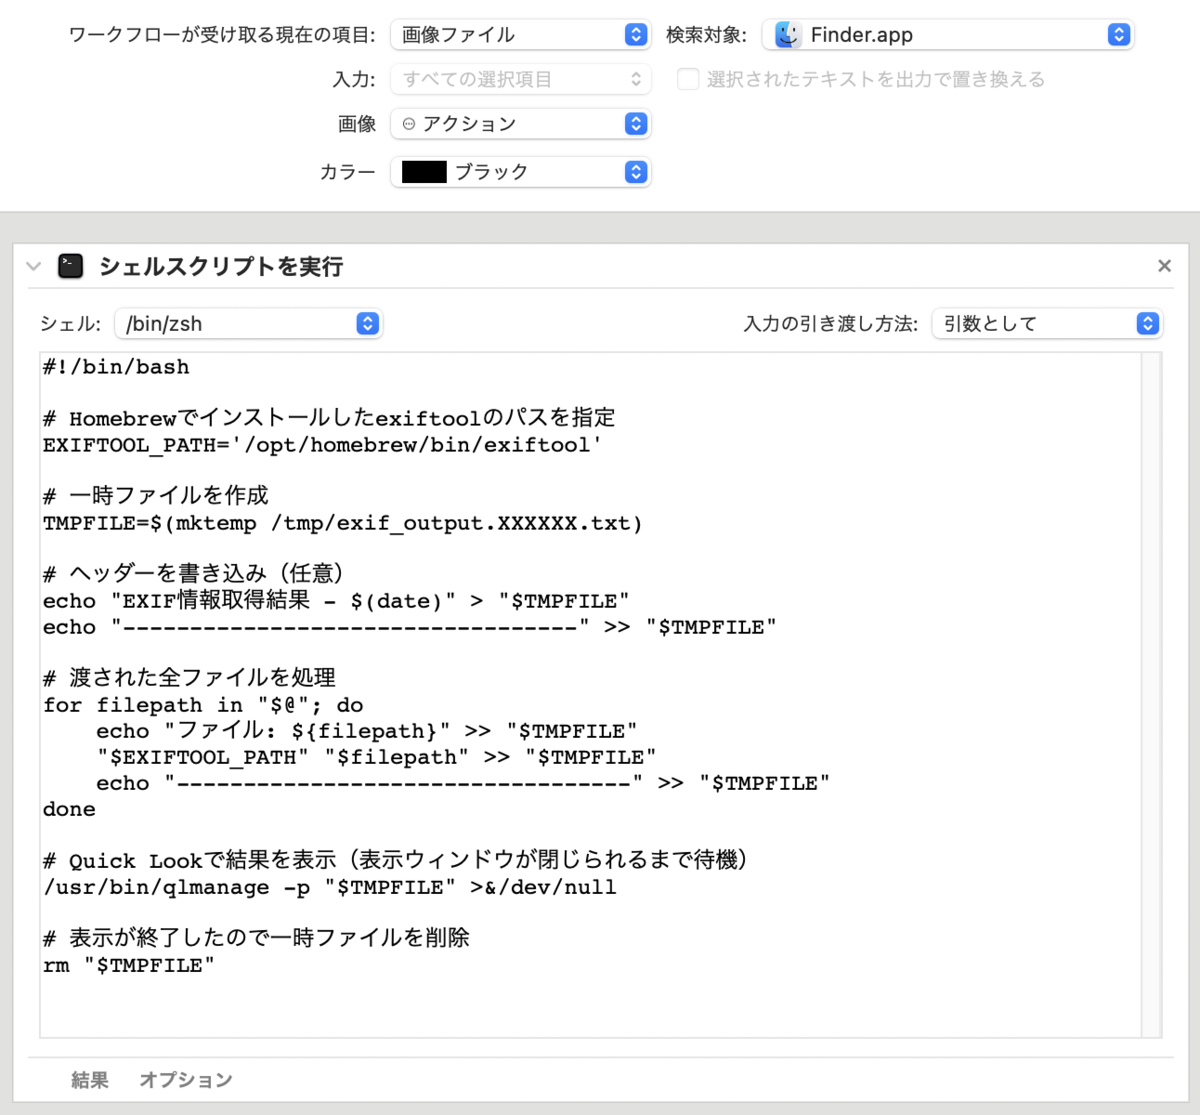Image resolution: width=1200 pixels, height=1115 pixels.
Task: Click the done line
Action: tap(69, 809)
